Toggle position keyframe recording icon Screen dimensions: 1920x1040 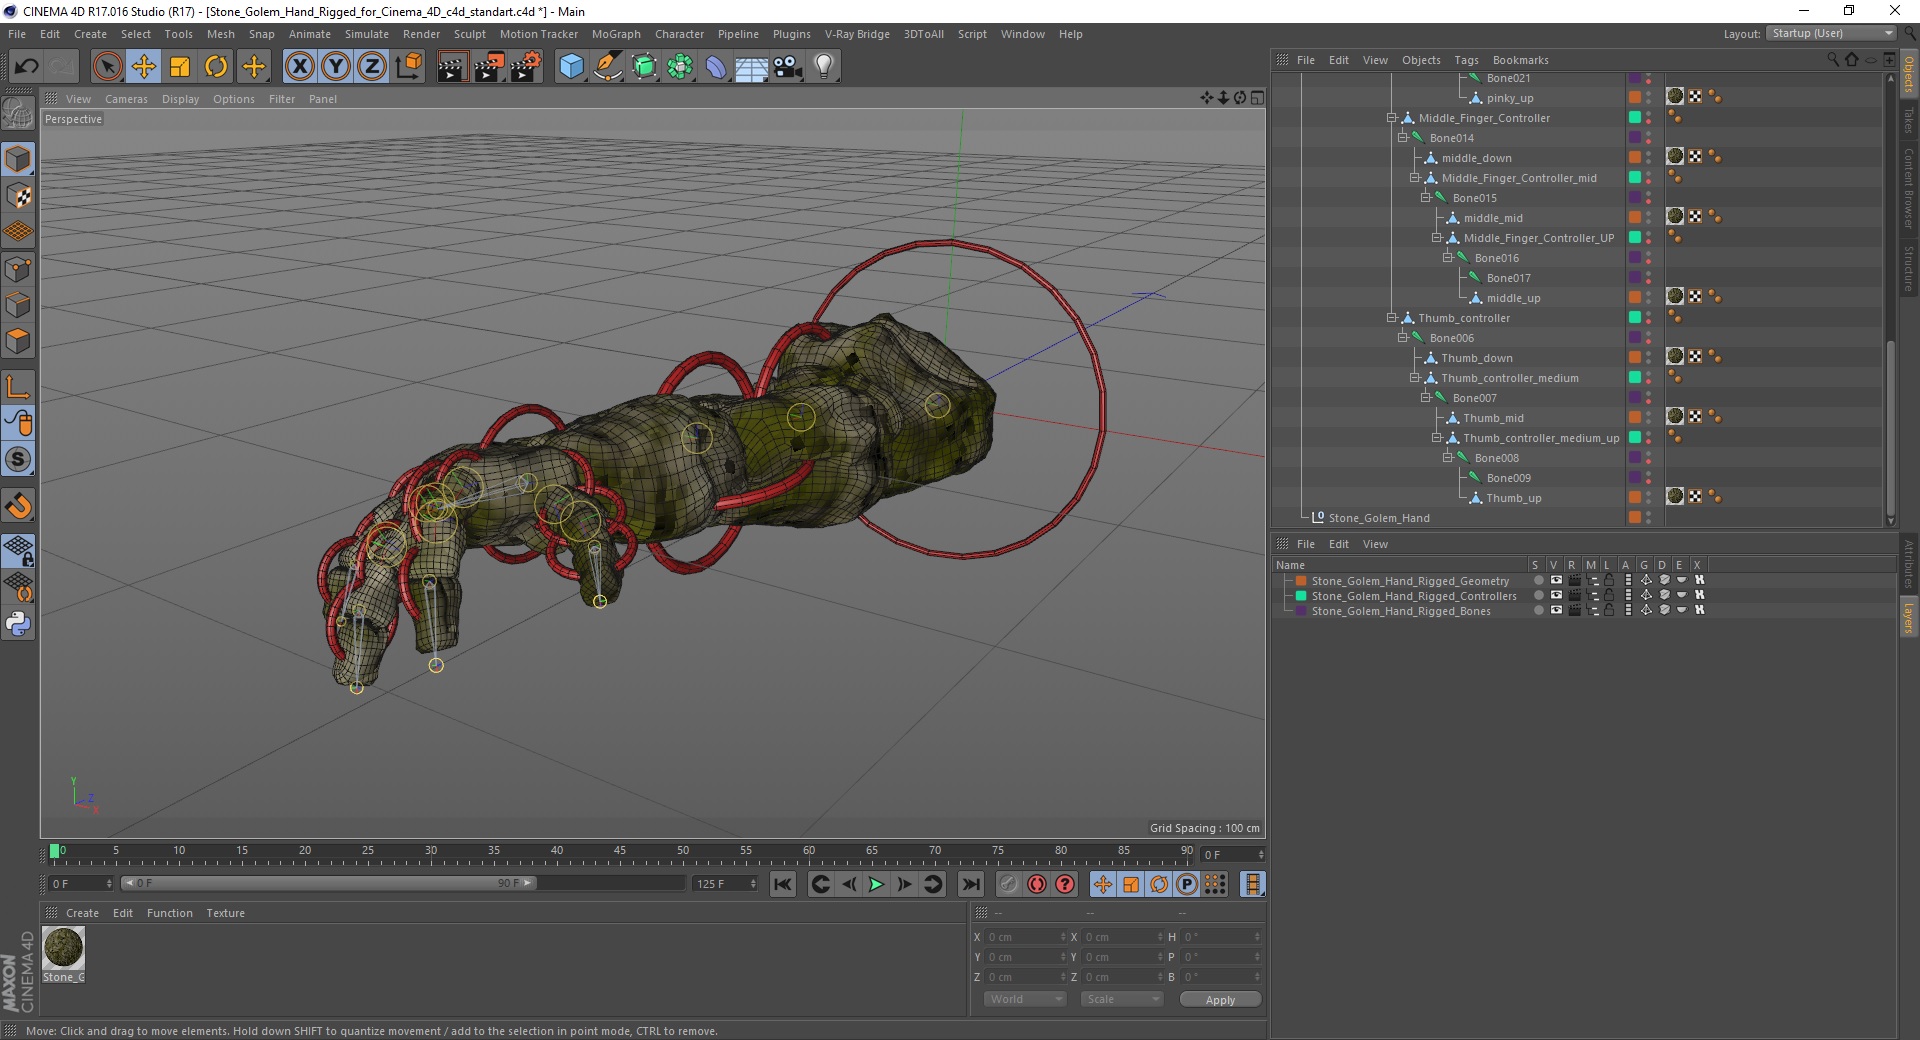pyautogui.click(x=1102, y=884)
